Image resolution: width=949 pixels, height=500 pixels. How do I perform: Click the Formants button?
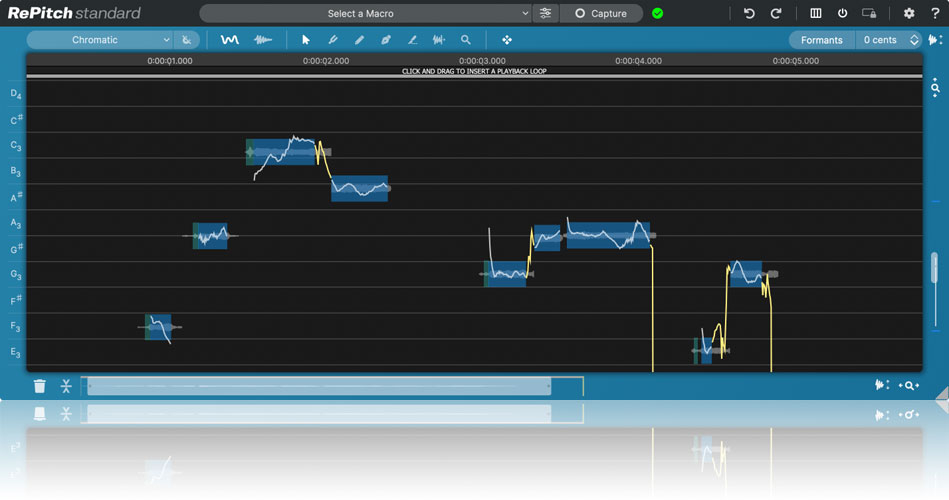point(821,40)
